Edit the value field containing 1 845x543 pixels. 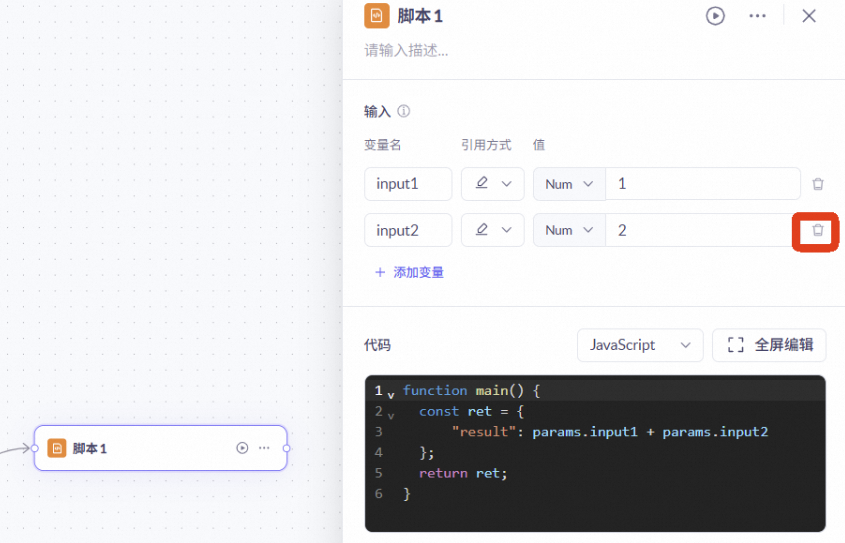[703, 184]
